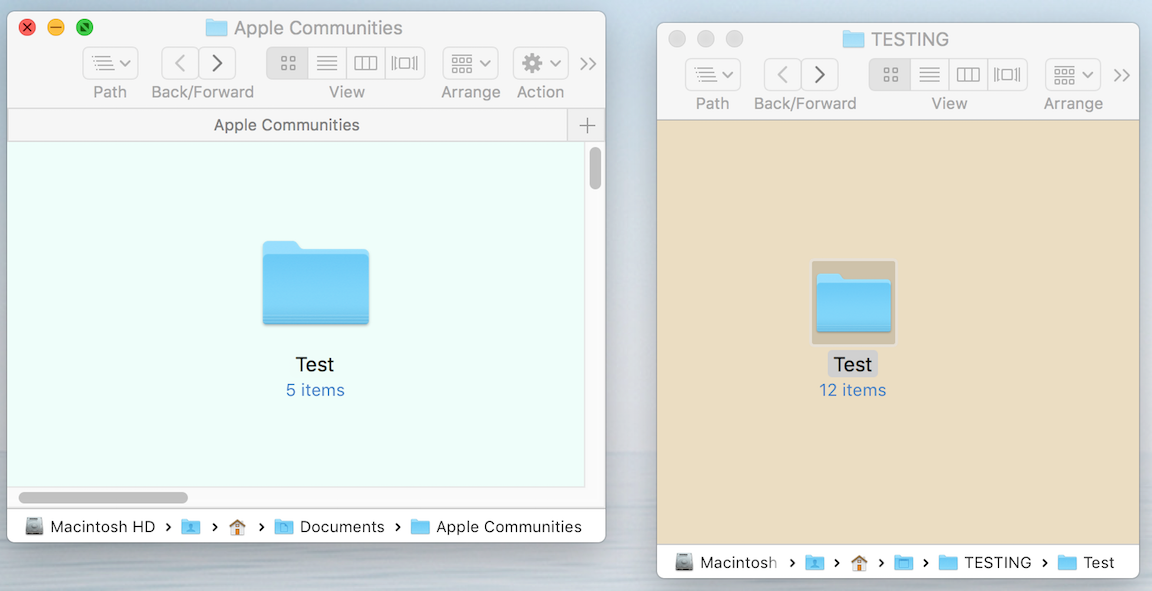Select Test folder with 5 items
Image resolution: width=1152 pixels, height=591 pixels.
(315, 285)
